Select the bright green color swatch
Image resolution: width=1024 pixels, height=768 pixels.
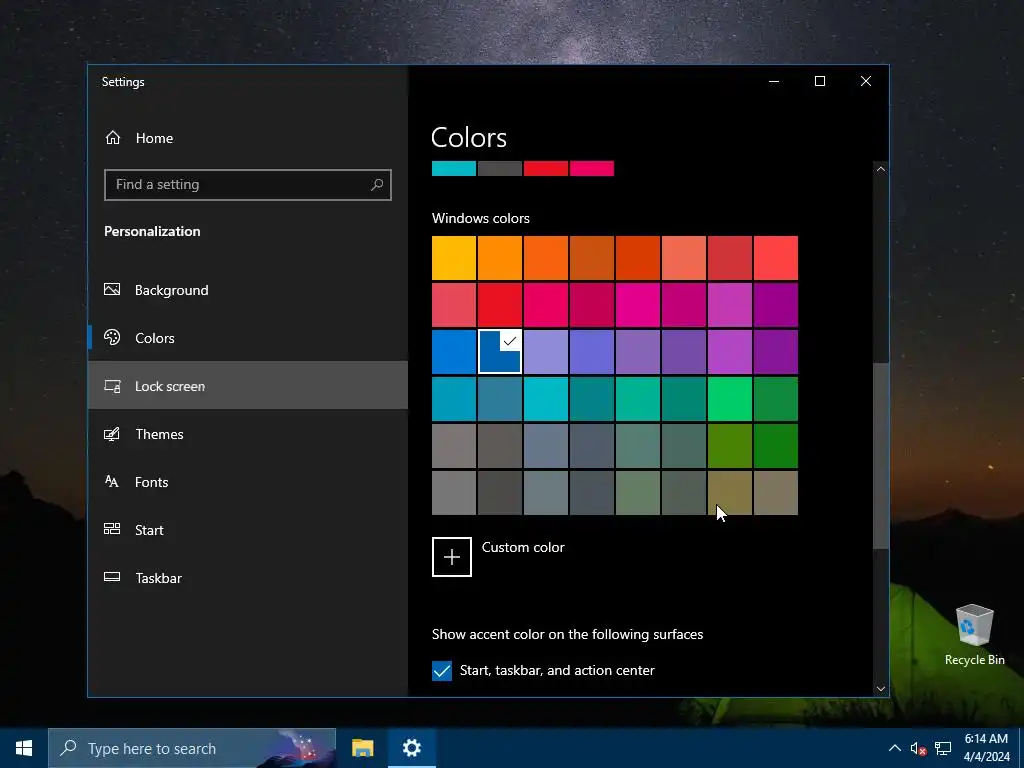click(x=730, y=399)
